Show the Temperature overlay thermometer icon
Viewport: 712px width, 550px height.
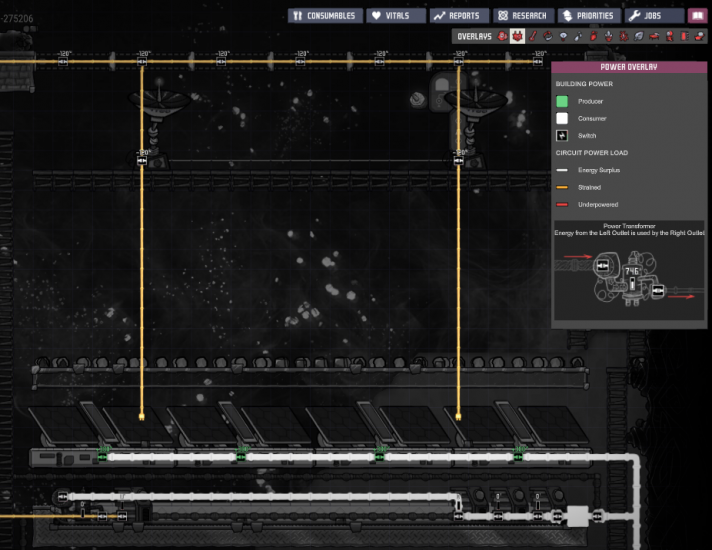(533, 36)
